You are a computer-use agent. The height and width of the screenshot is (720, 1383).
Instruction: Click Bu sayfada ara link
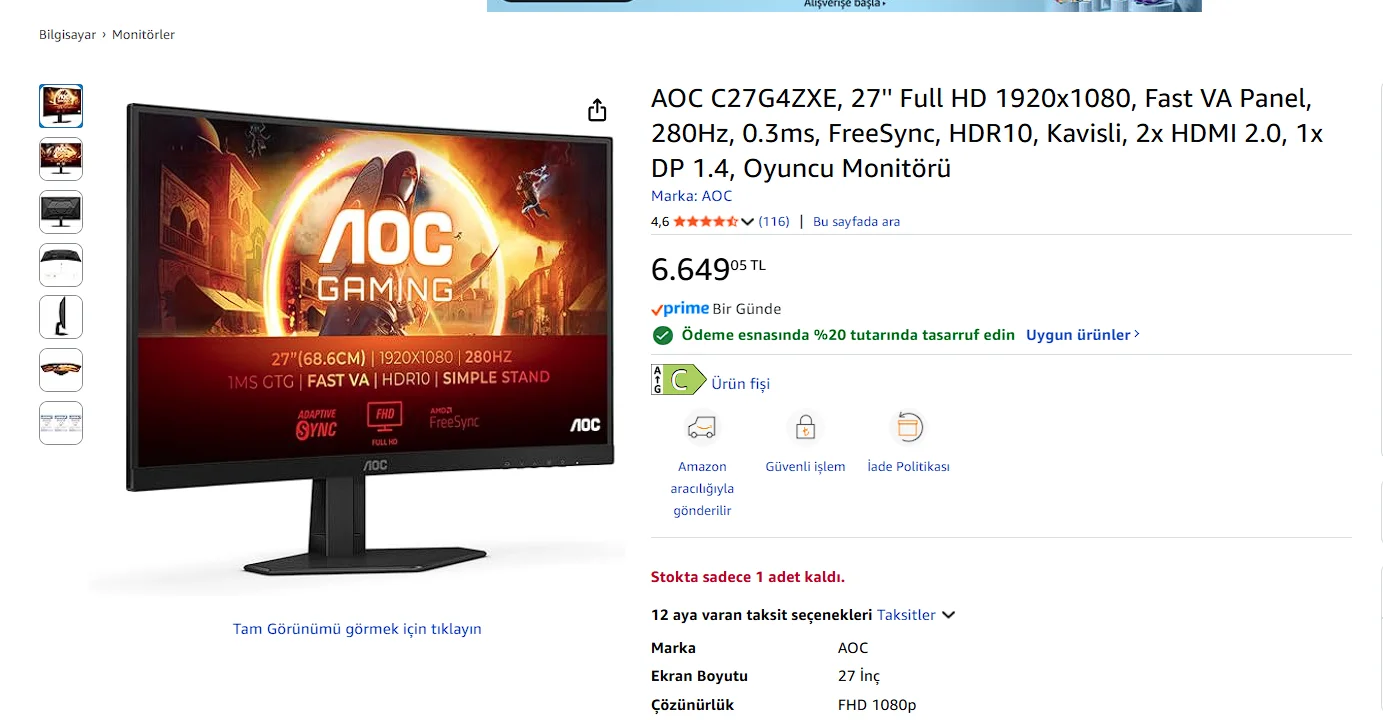pyautogui.click(x=856, y=222)
